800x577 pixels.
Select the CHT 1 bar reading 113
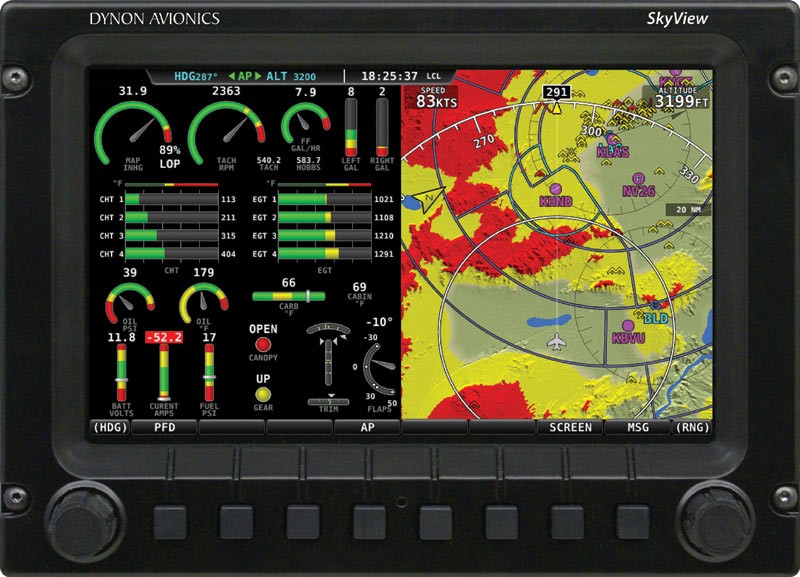(171, 199)
